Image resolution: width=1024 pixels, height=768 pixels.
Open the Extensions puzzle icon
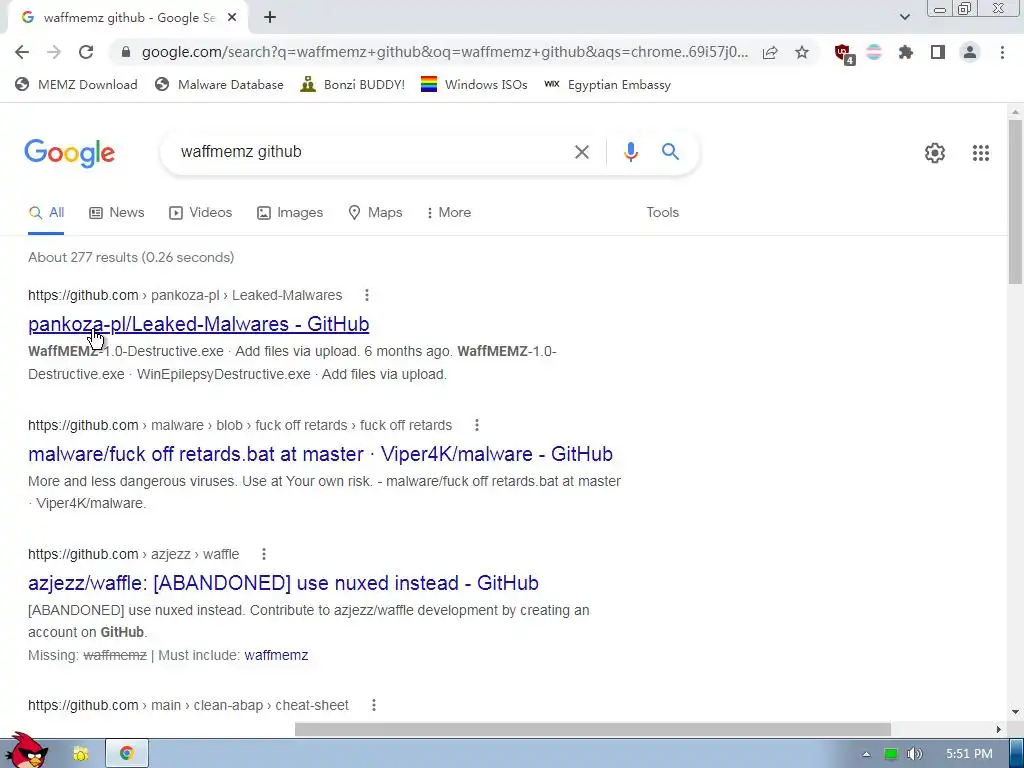905,52
